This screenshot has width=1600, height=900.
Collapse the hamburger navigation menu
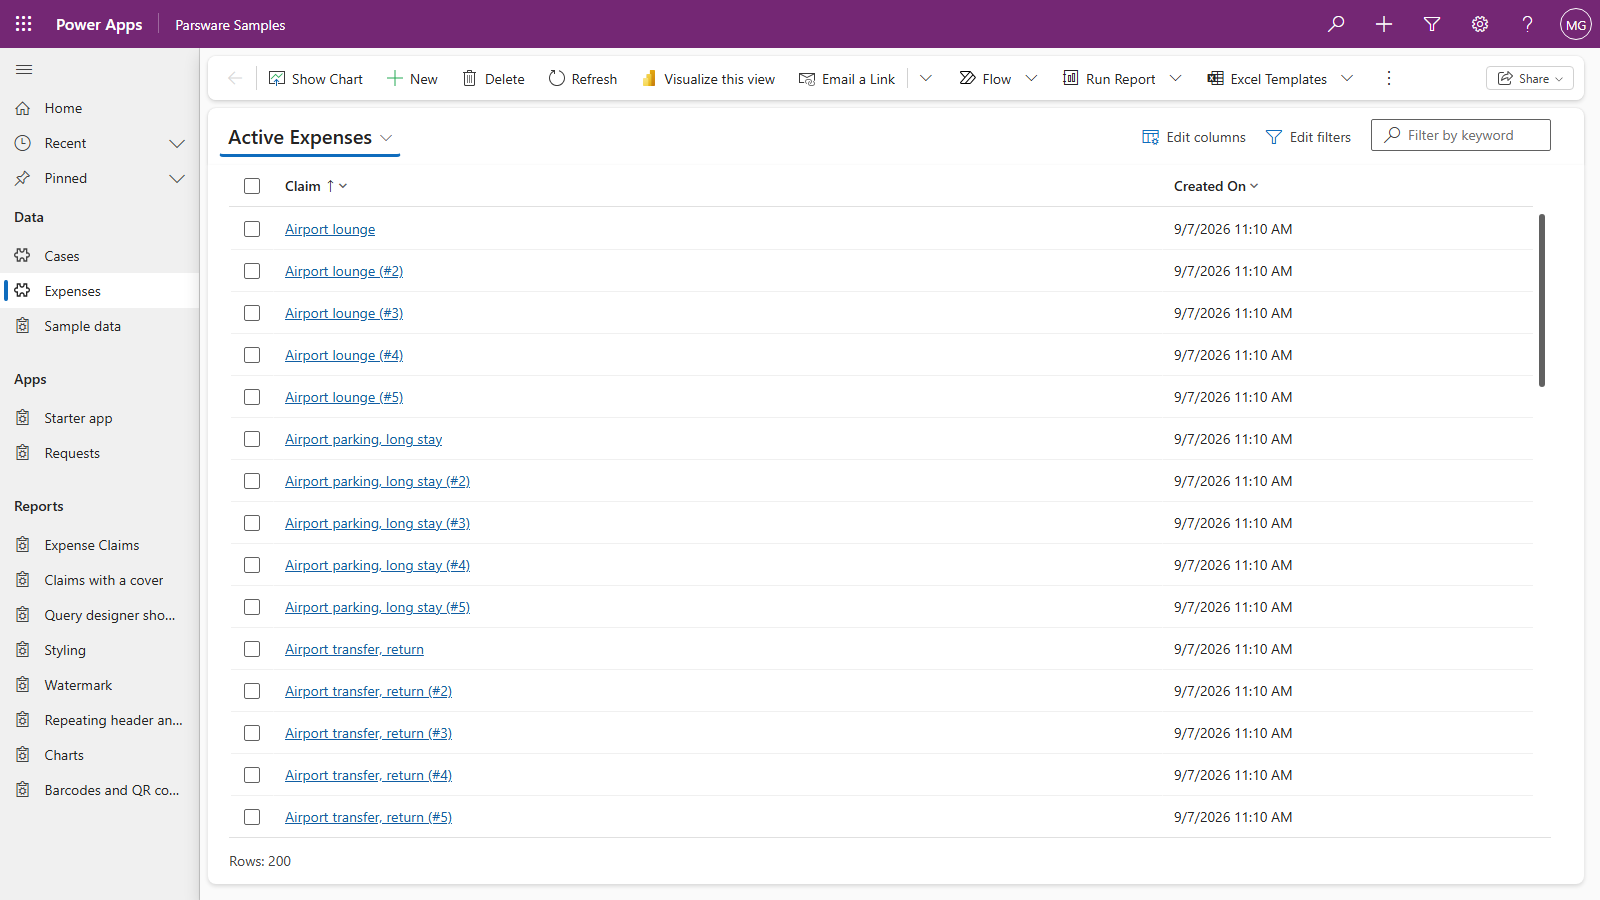24,70
